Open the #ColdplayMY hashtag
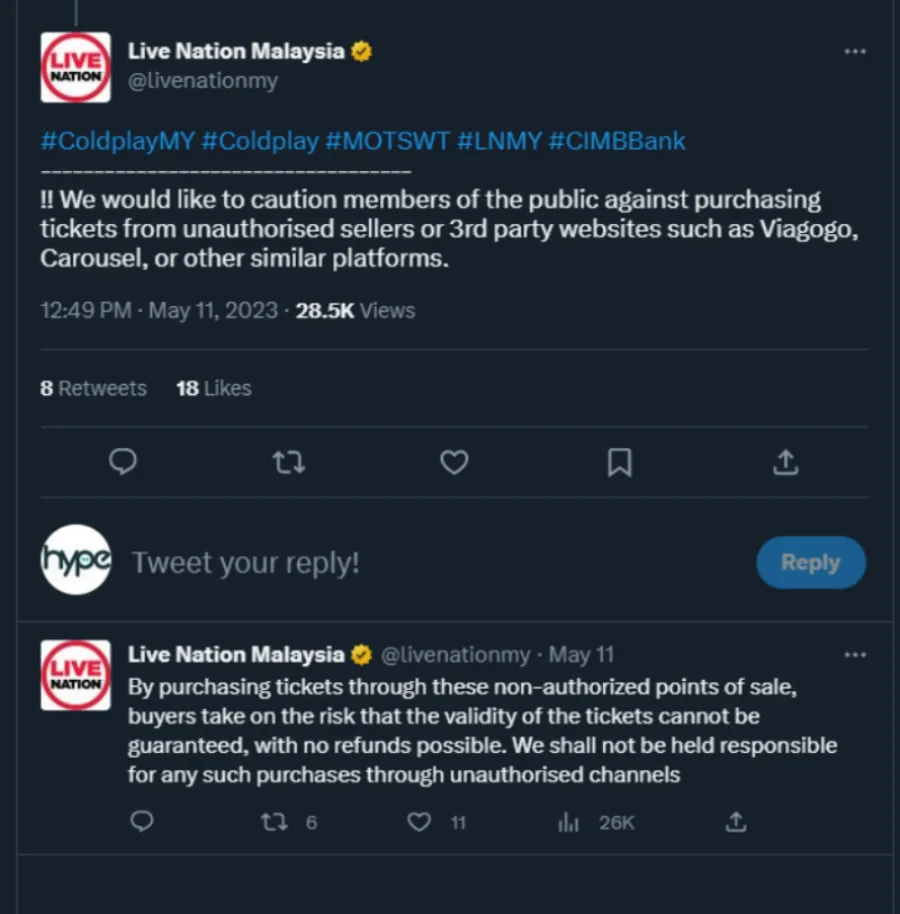Image resolution: width=900 pixels, height=914 pixels. point(117,141)
